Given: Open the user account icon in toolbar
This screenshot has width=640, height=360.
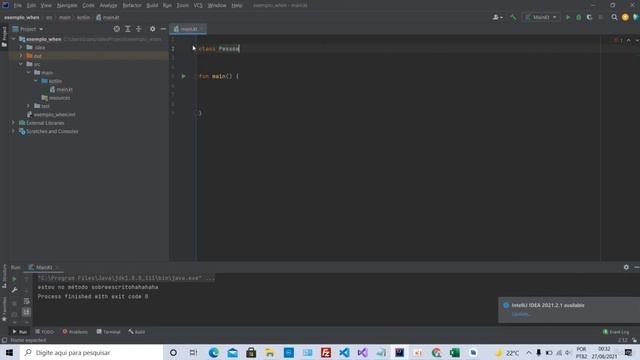Looking at the screenshot, I should point(497,17).
